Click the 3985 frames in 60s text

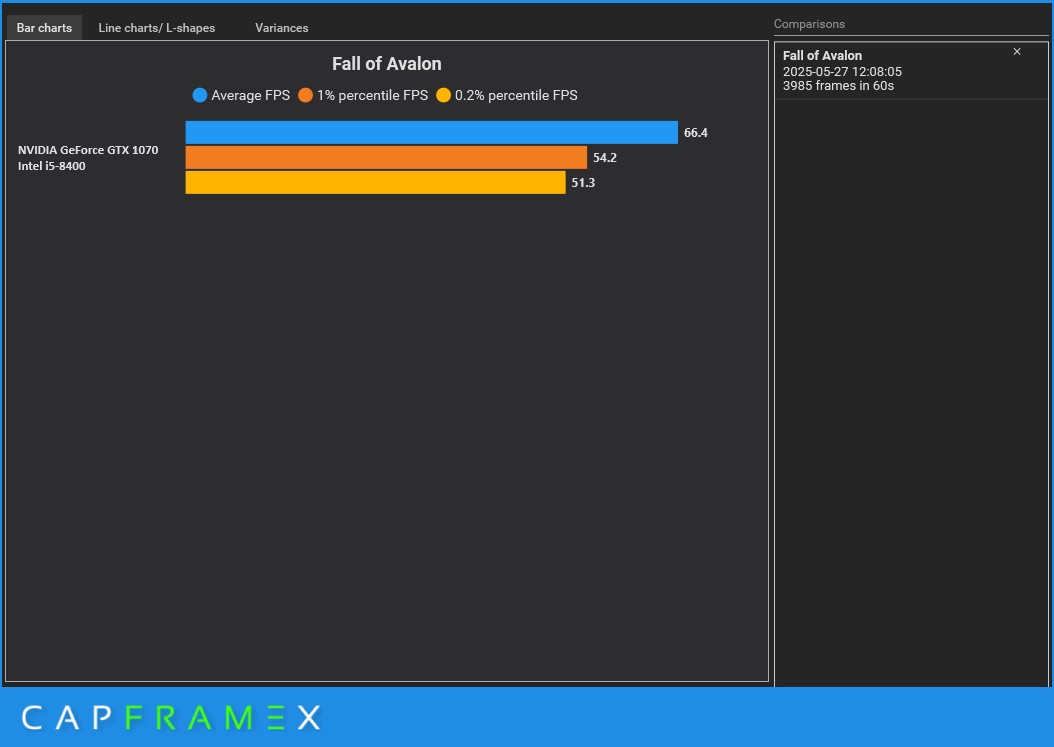(838, 85)
